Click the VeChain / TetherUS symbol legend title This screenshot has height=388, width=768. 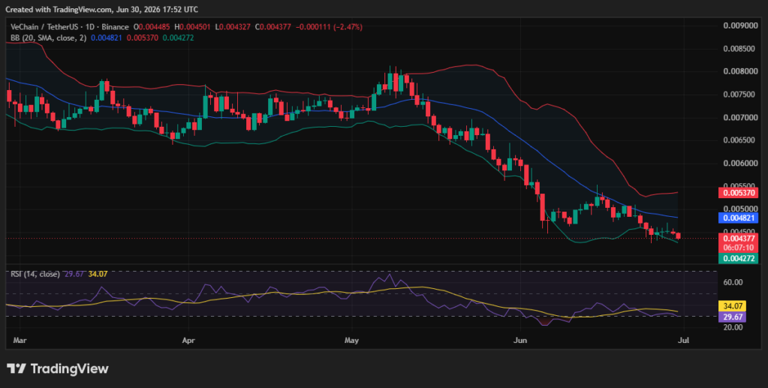[x=70, y=27]
